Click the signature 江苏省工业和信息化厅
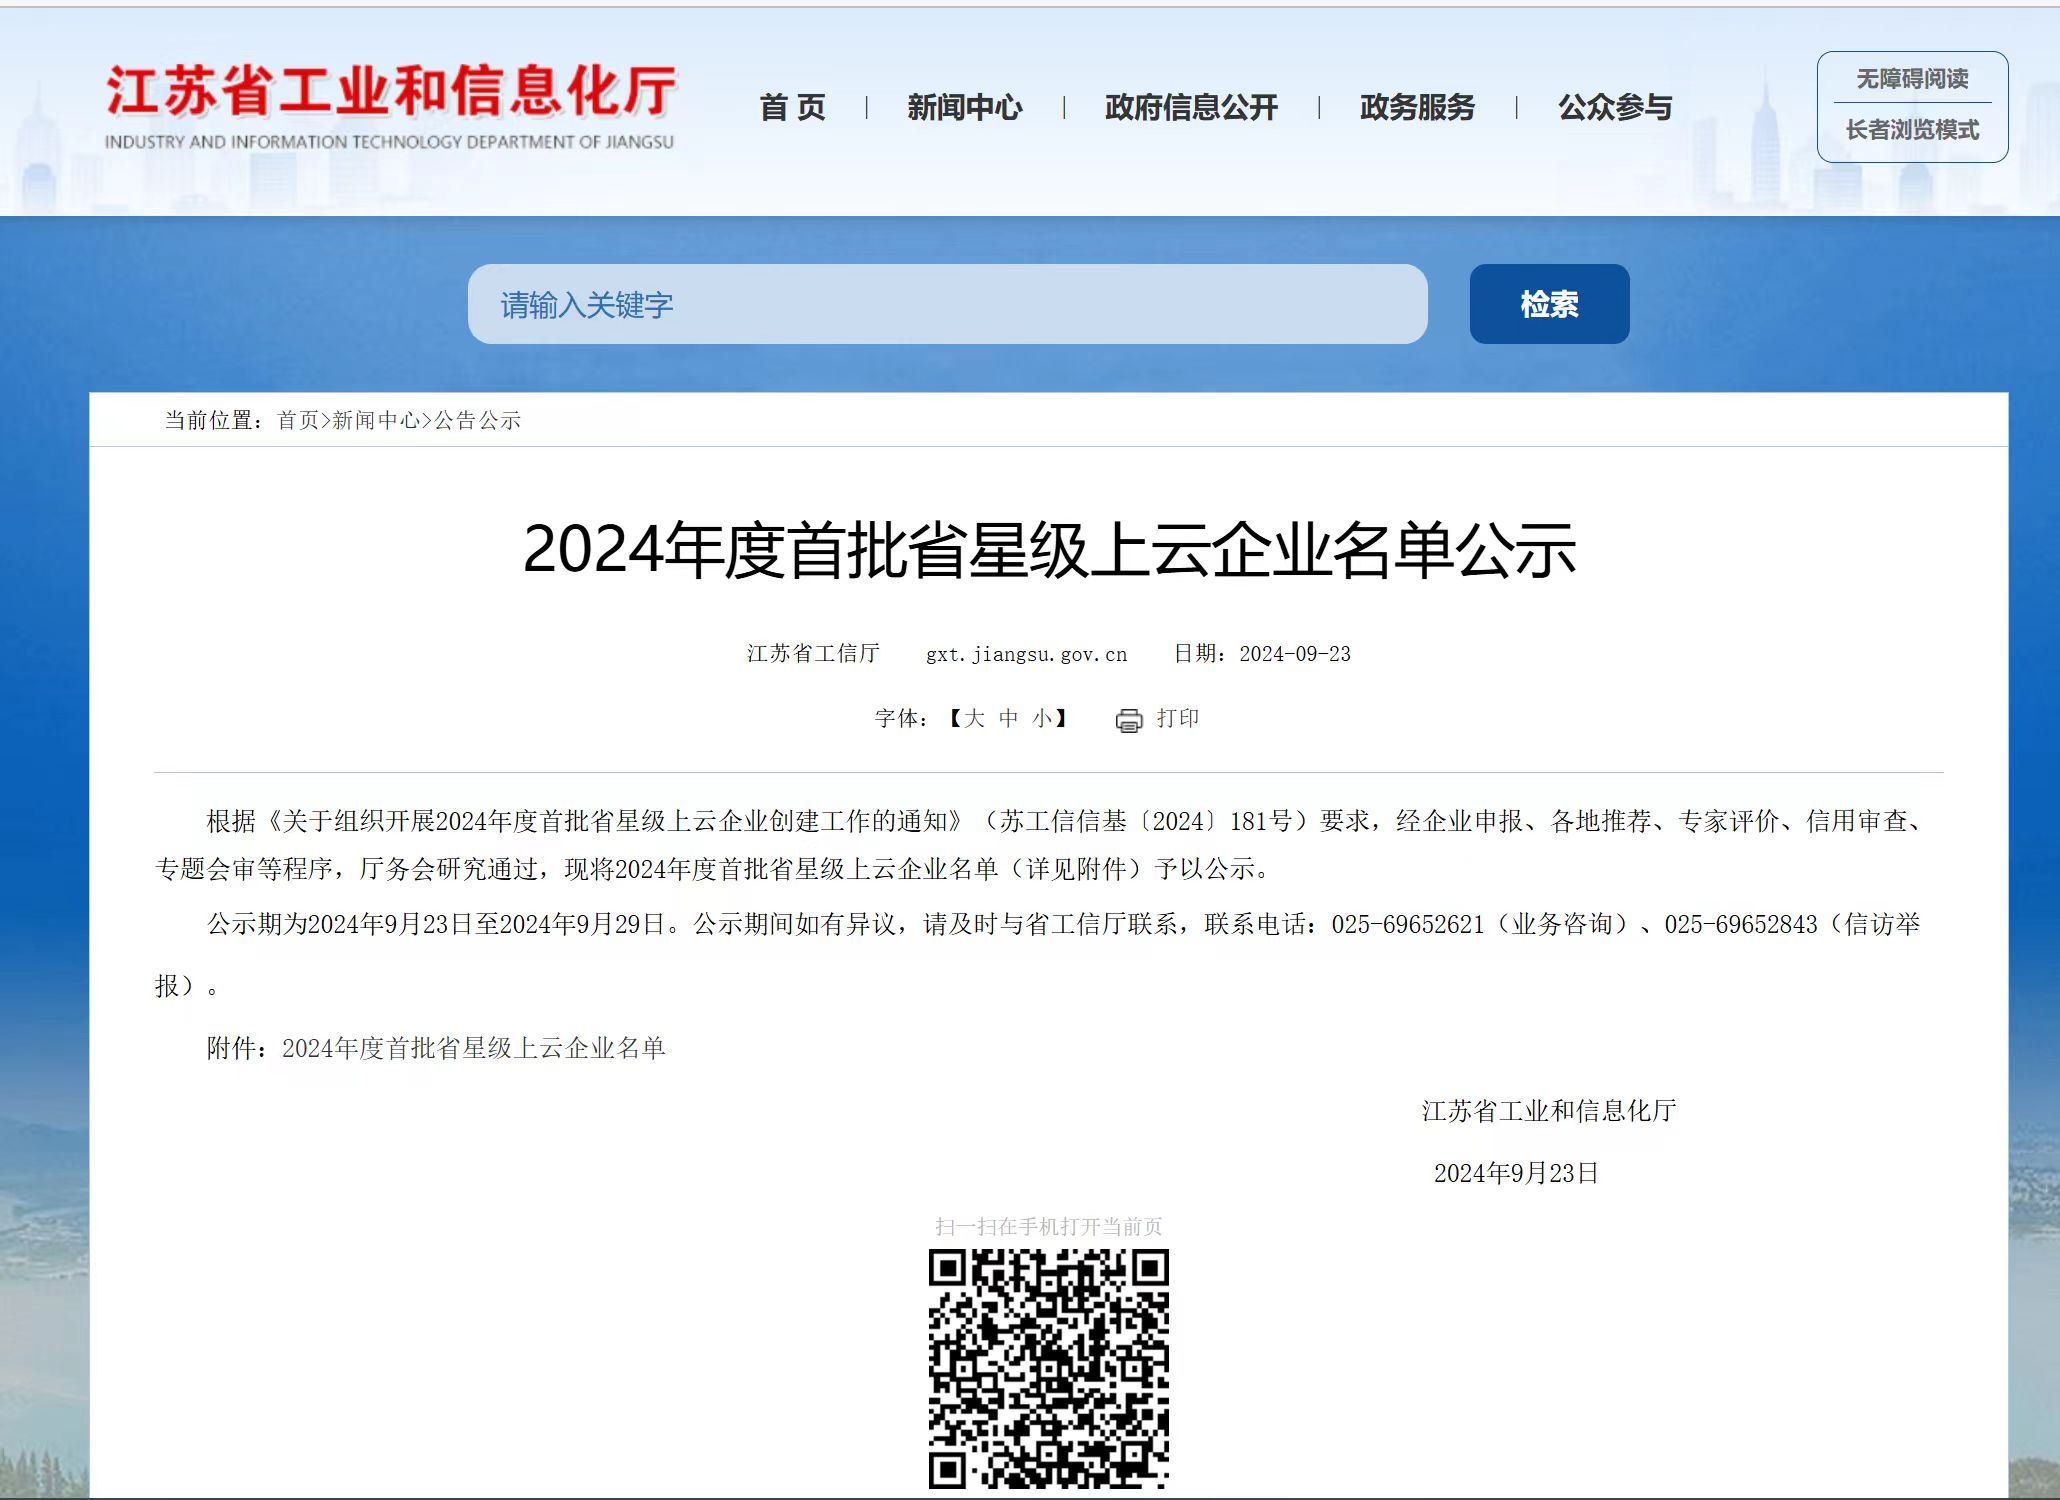This screenshot has height=1500, width=2060. pyautogui.click(x=1549, y=1111)
